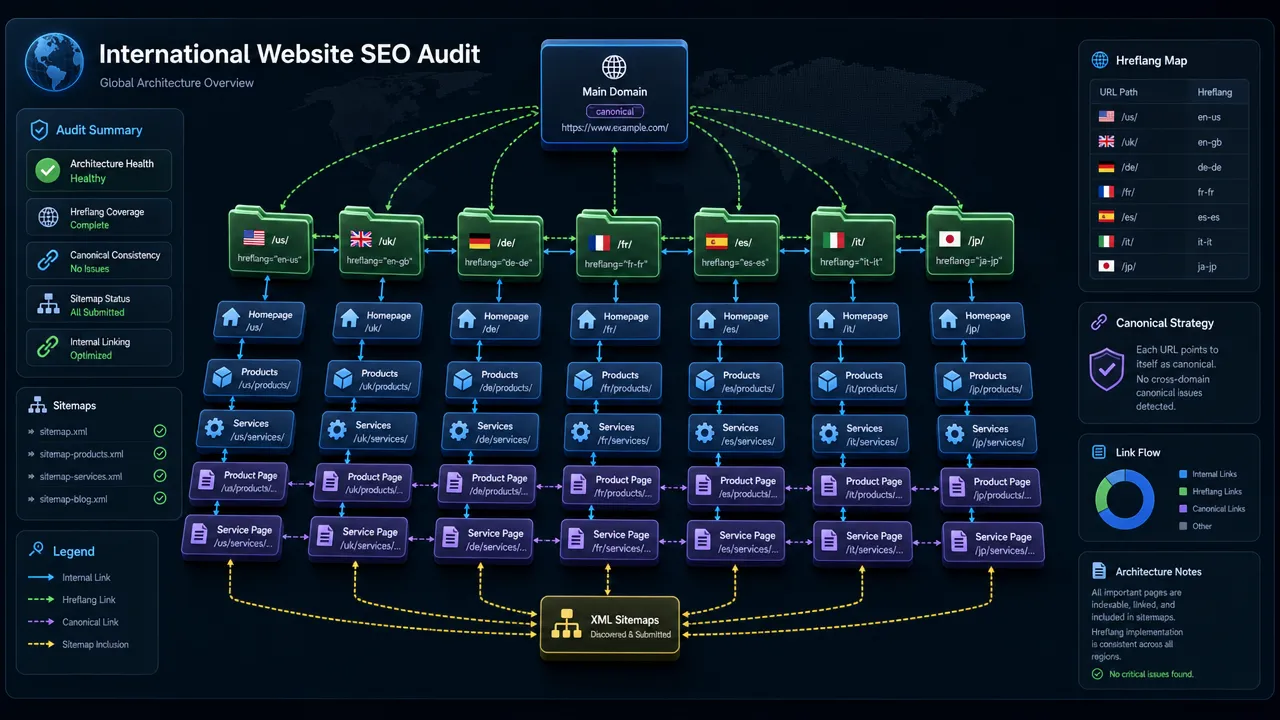Expand the sitemap-services.xml row arrow
The image size is (1280, 720).
click(x=32, y=477)
